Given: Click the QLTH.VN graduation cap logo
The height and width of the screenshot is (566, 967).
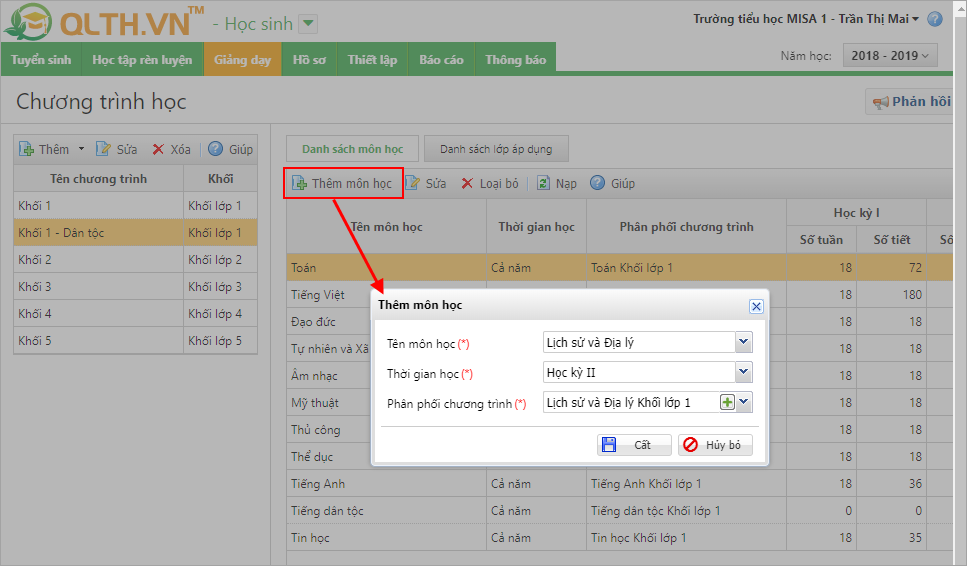Looking at the screenshot, I should 28,22.
